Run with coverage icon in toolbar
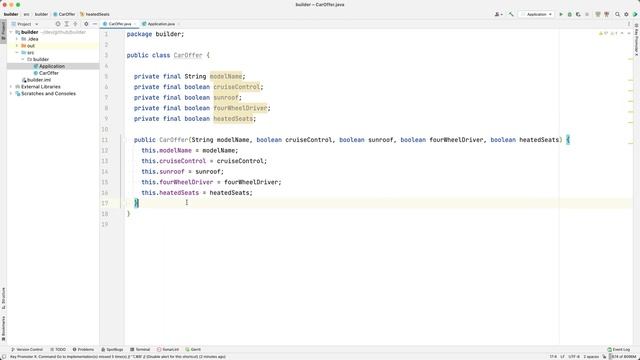Viewport: 640px width, 360px height. pos(578,14)
